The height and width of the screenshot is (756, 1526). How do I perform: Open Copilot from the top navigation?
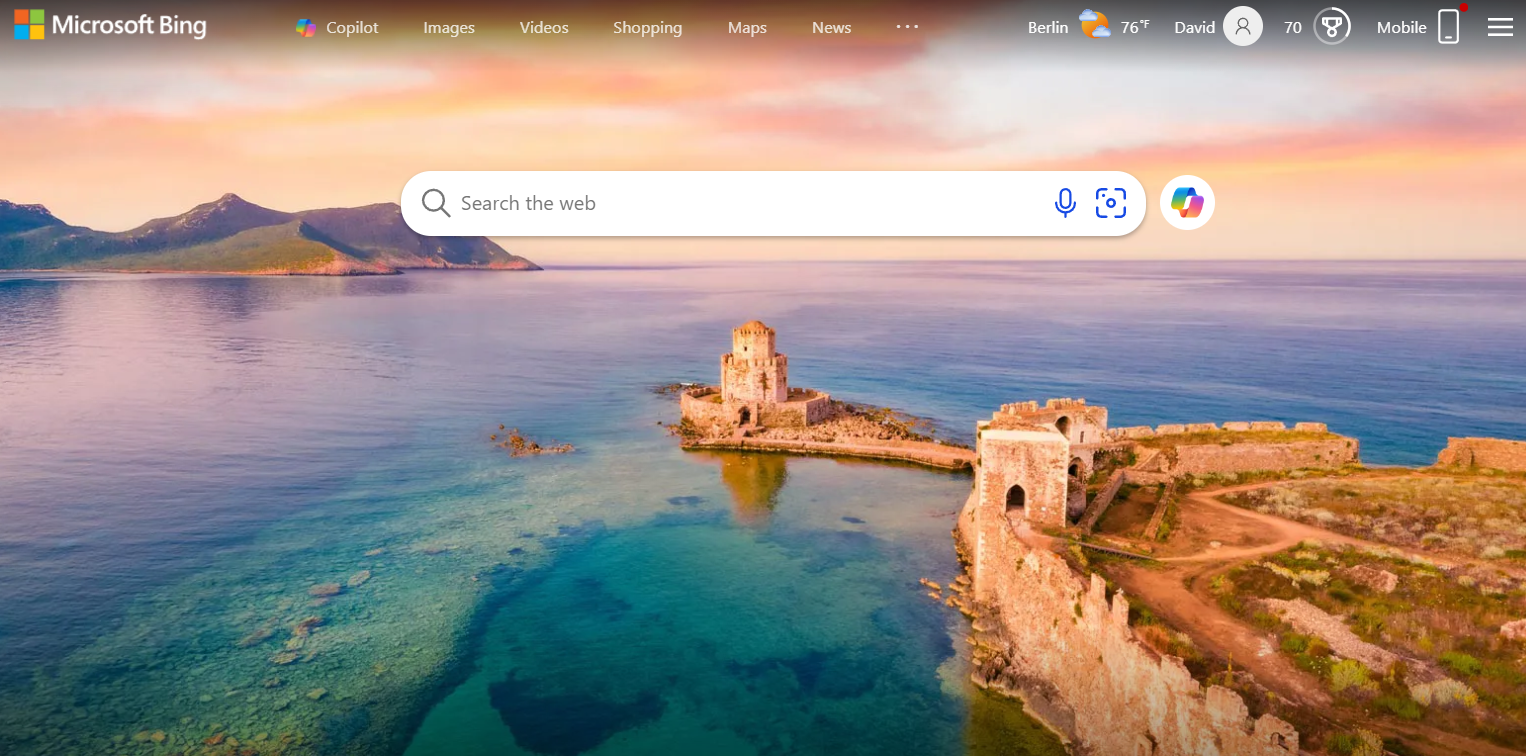pos(338,28)
